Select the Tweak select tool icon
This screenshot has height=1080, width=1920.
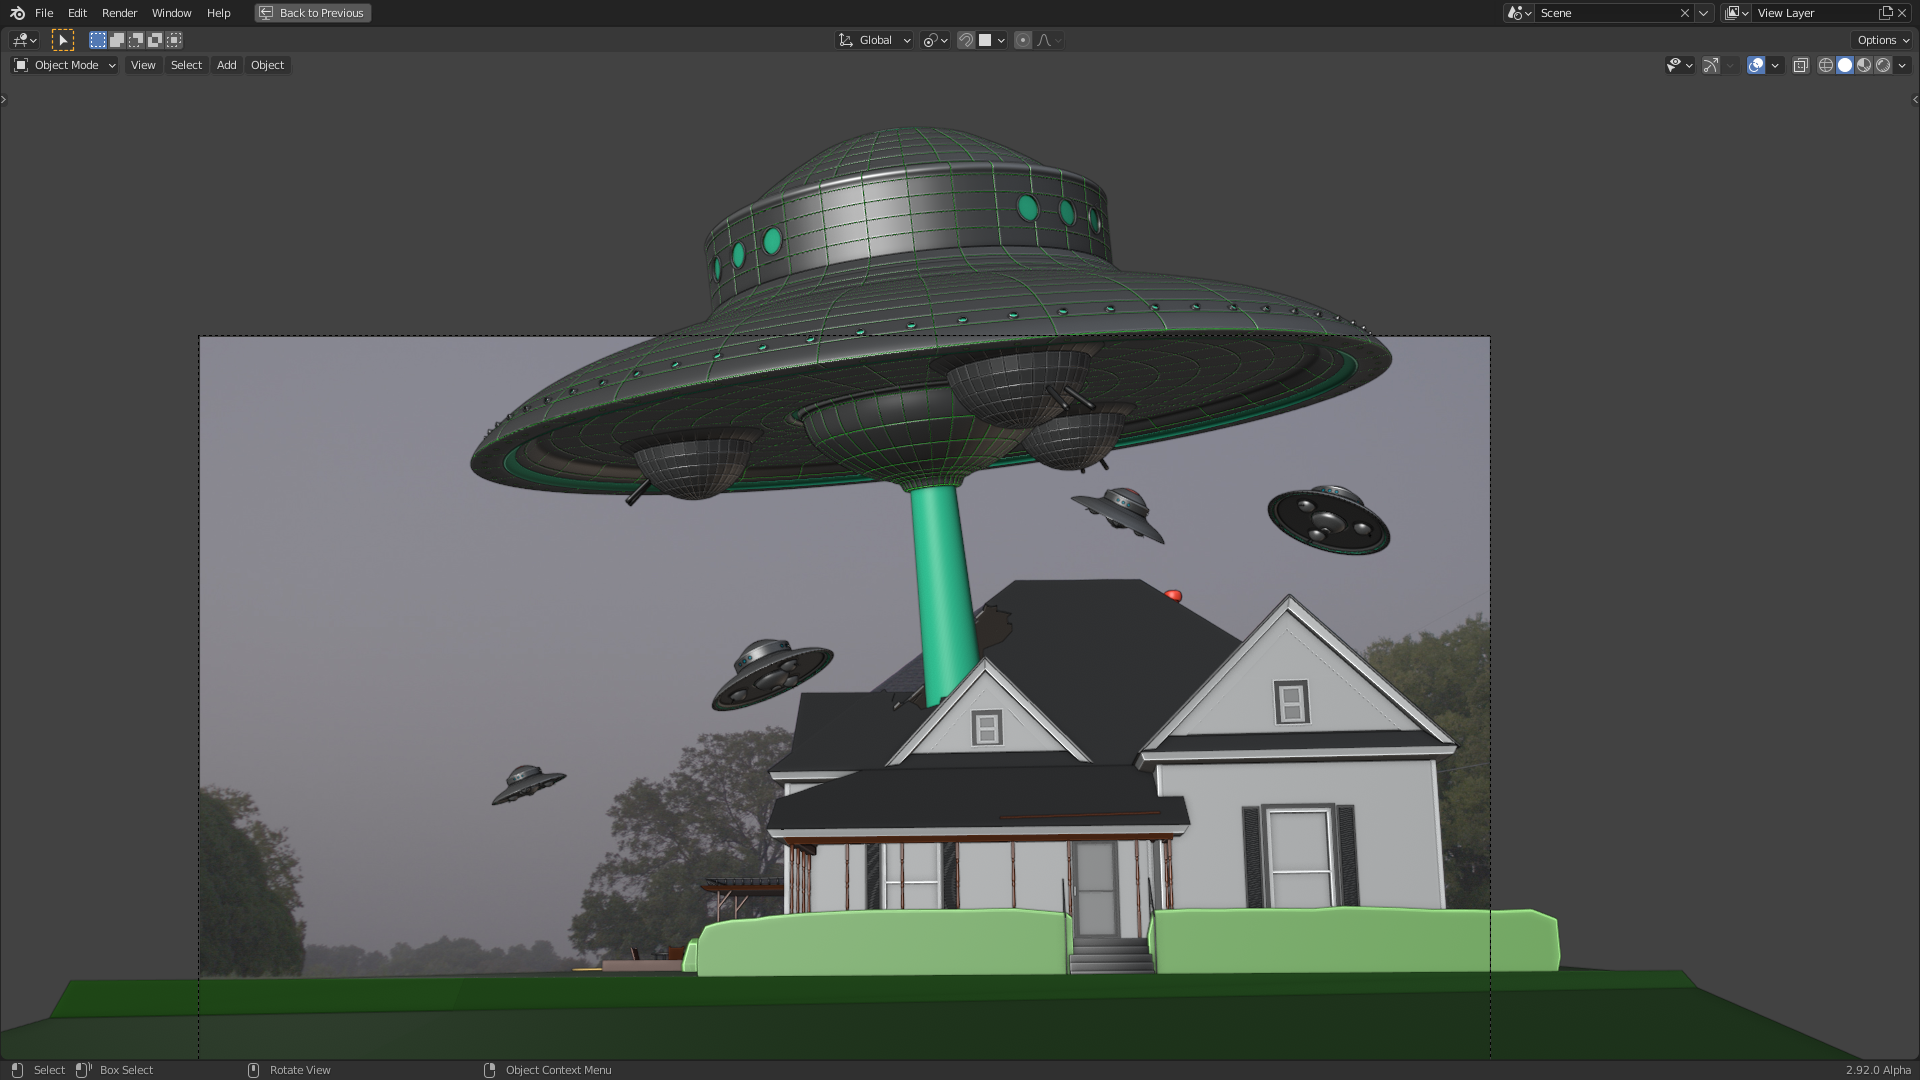pos(63,40)
